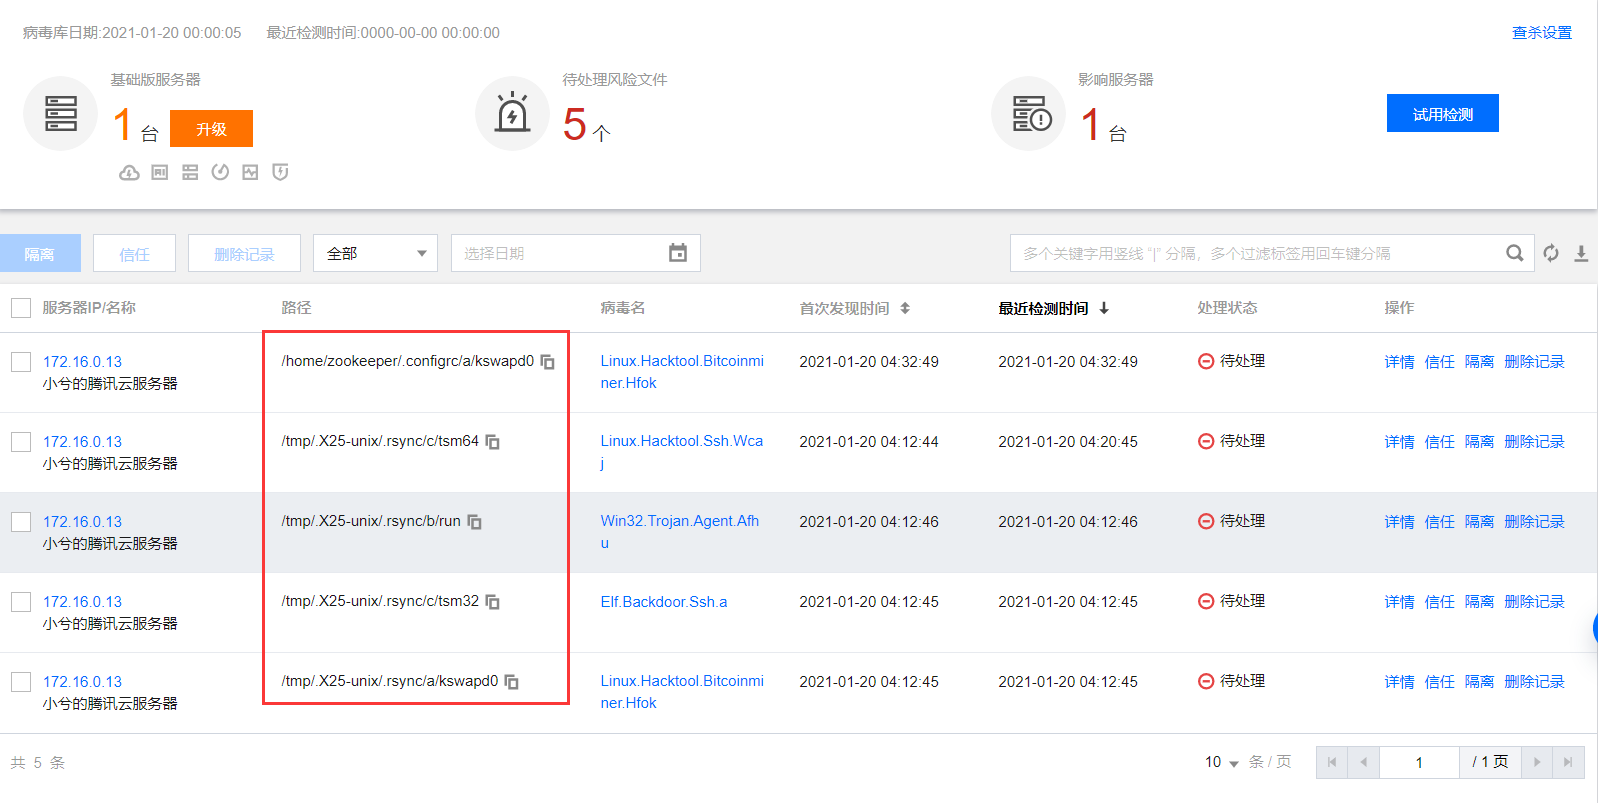Click the 路径 column header
The image size is (1598, 803).
click(x=296, y=308)
